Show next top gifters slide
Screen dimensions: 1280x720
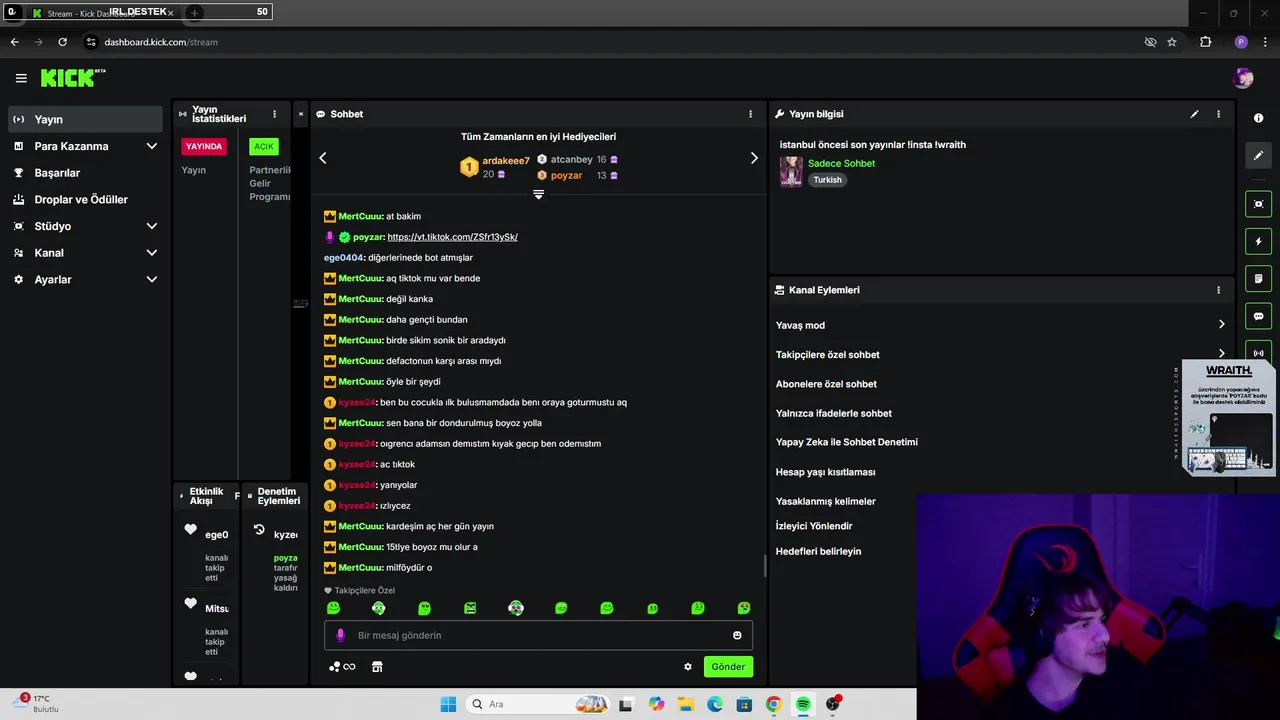pyautogui.click(x=754, y=158)
